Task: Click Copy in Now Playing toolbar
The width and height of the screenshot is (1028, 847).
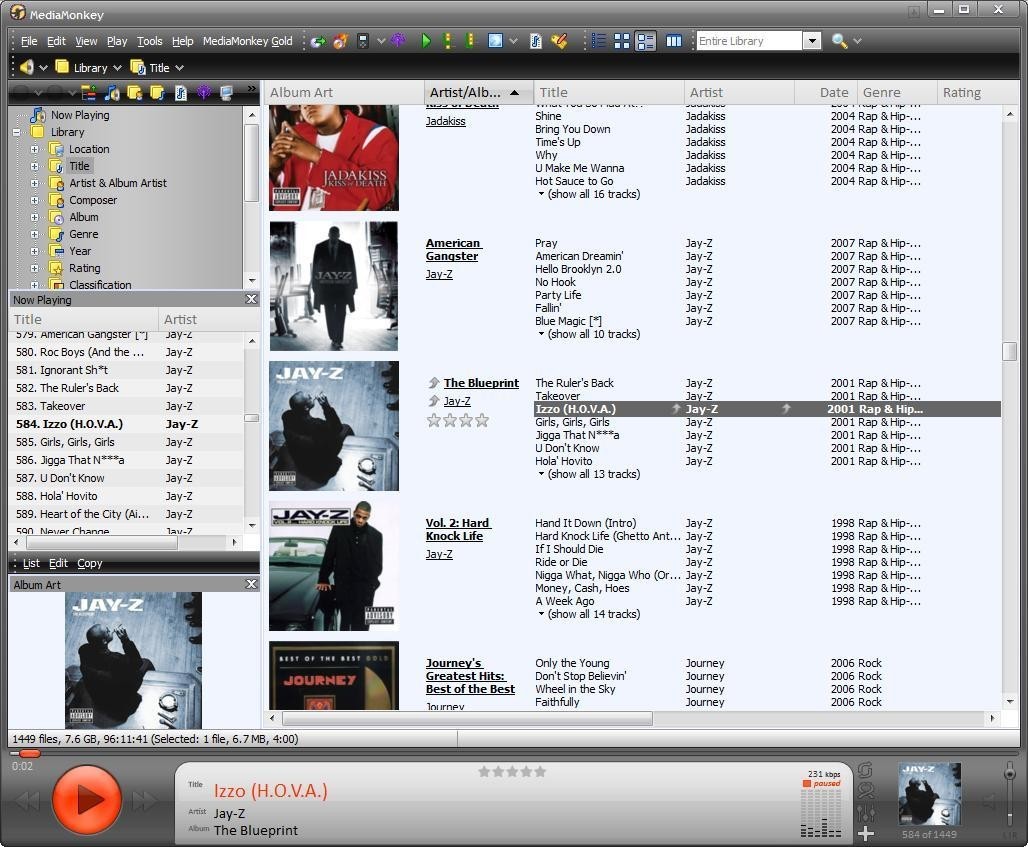Action: point(89,563)
